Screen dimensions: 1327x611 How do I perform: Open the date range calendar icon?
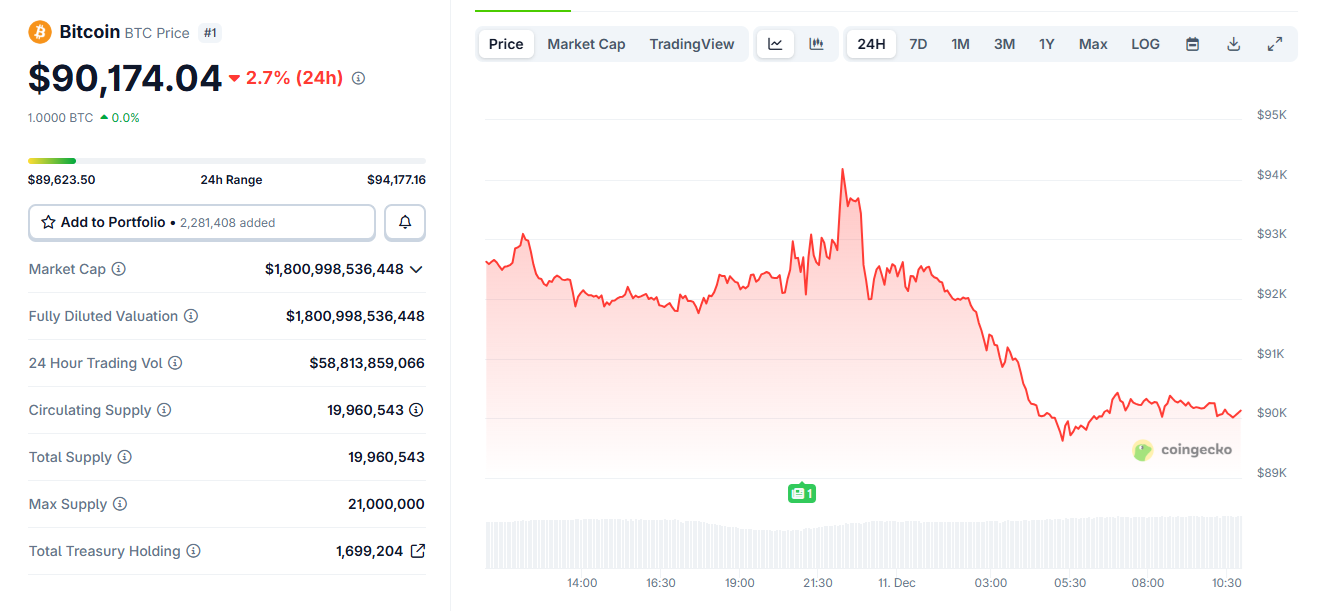pos(1192,43)
